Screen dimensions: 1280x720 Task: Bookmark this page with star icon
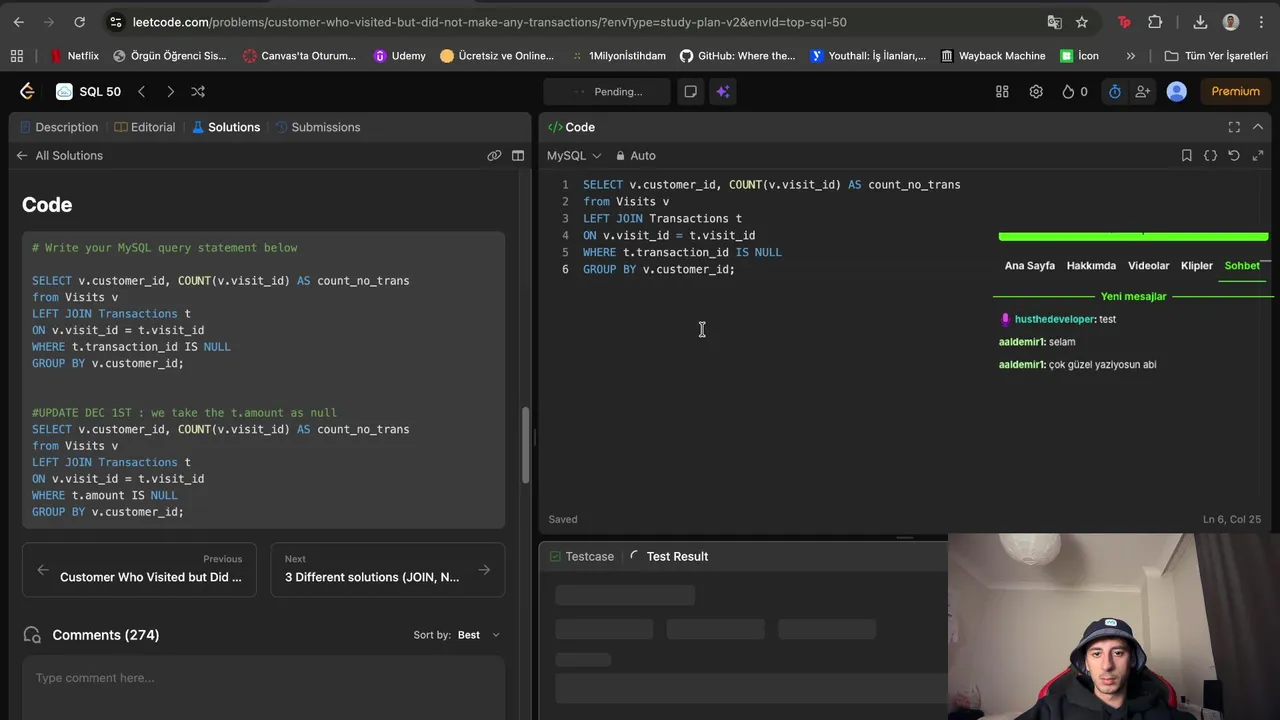pos(1082,22)
